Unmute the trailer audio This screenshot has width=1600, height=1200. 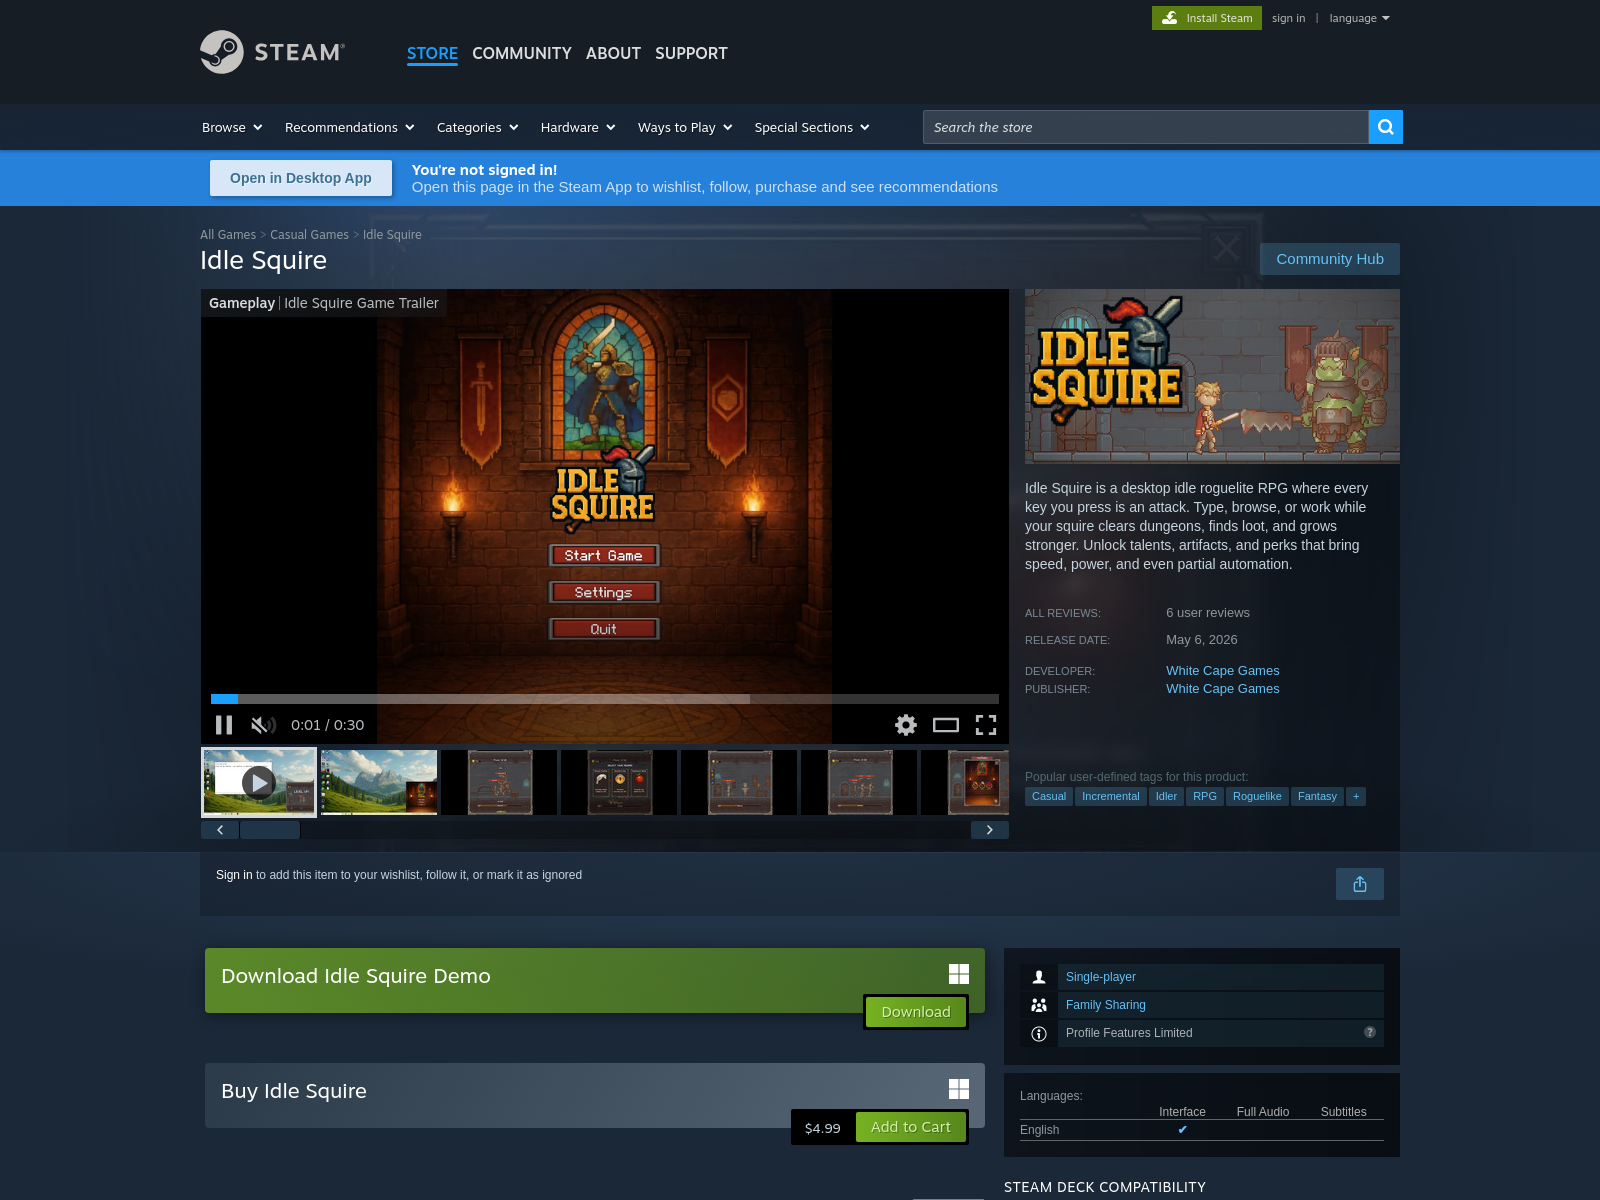pyautogui.click(x=263, y=725)
